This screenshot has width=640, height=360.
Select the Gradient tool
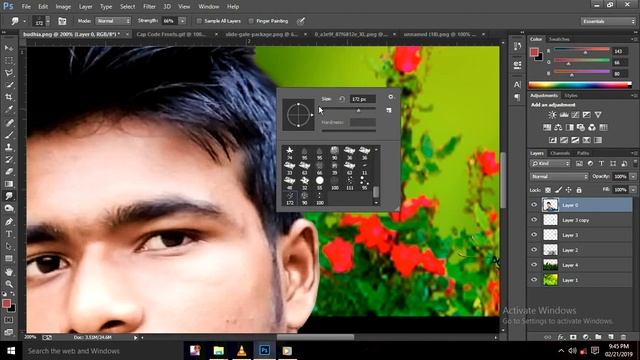(9, 184)
